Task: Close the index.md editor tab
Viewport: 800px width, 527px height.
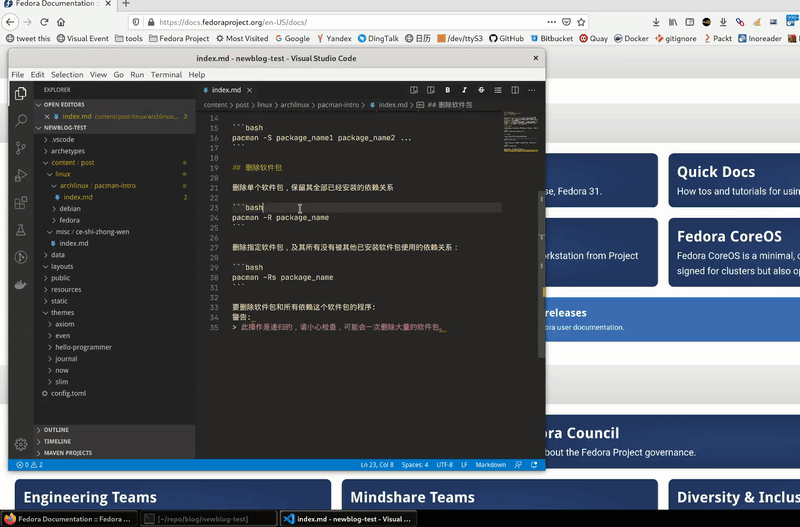Action: (x=249, y=90)
